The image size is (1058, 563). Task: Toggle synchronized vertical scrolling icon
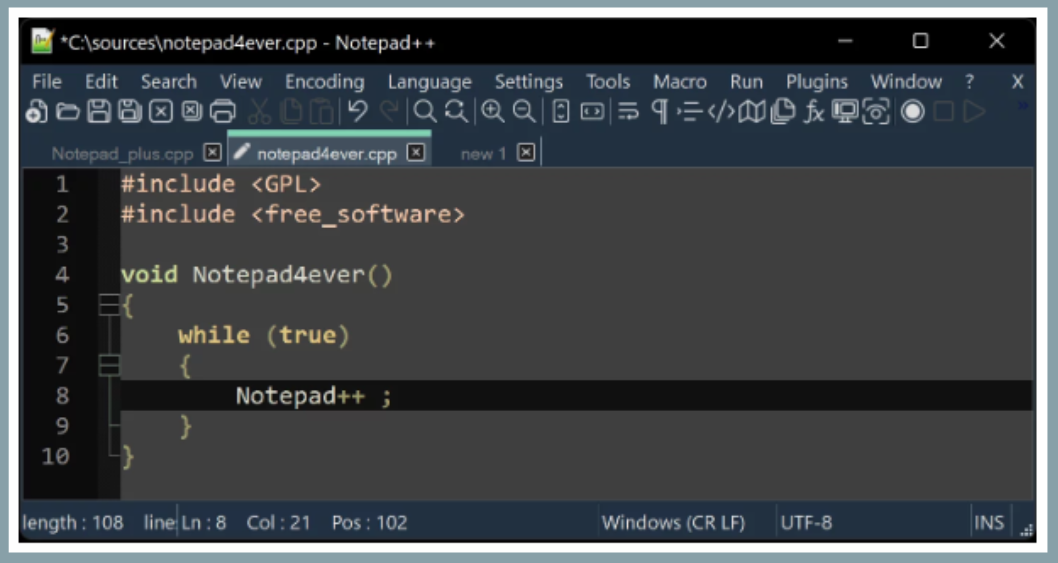point(561,111)
